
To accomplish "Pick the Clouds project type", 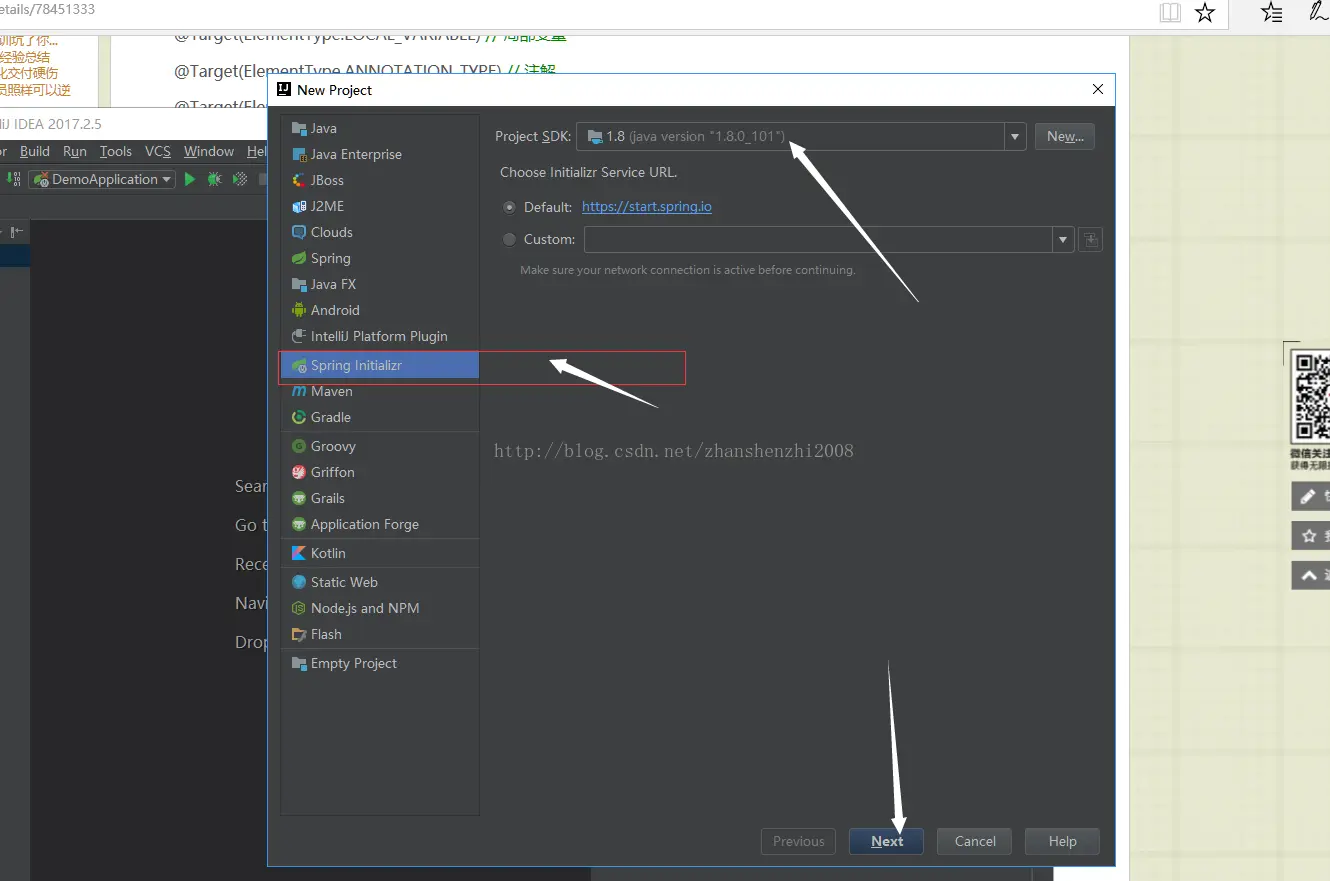I will coord(380,232).
